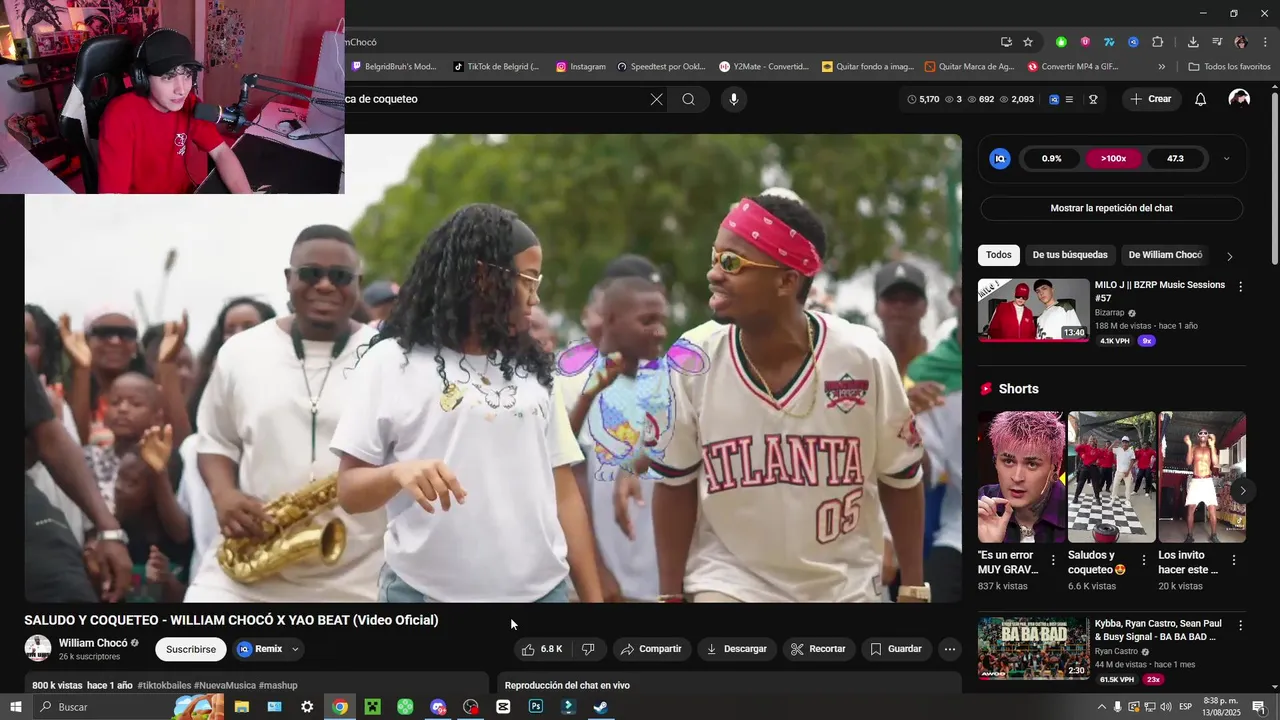Open the William Chocó channel avatar
This screenshot has width=1280, height=720.
tap(38, 648)
